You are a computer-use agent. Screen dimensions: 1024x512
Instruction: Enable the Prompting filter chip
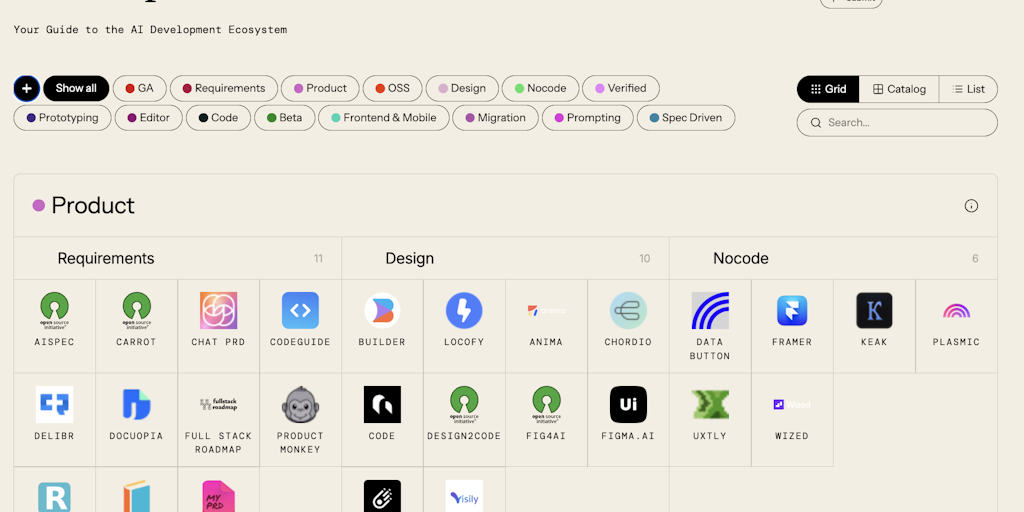[588, 118]
